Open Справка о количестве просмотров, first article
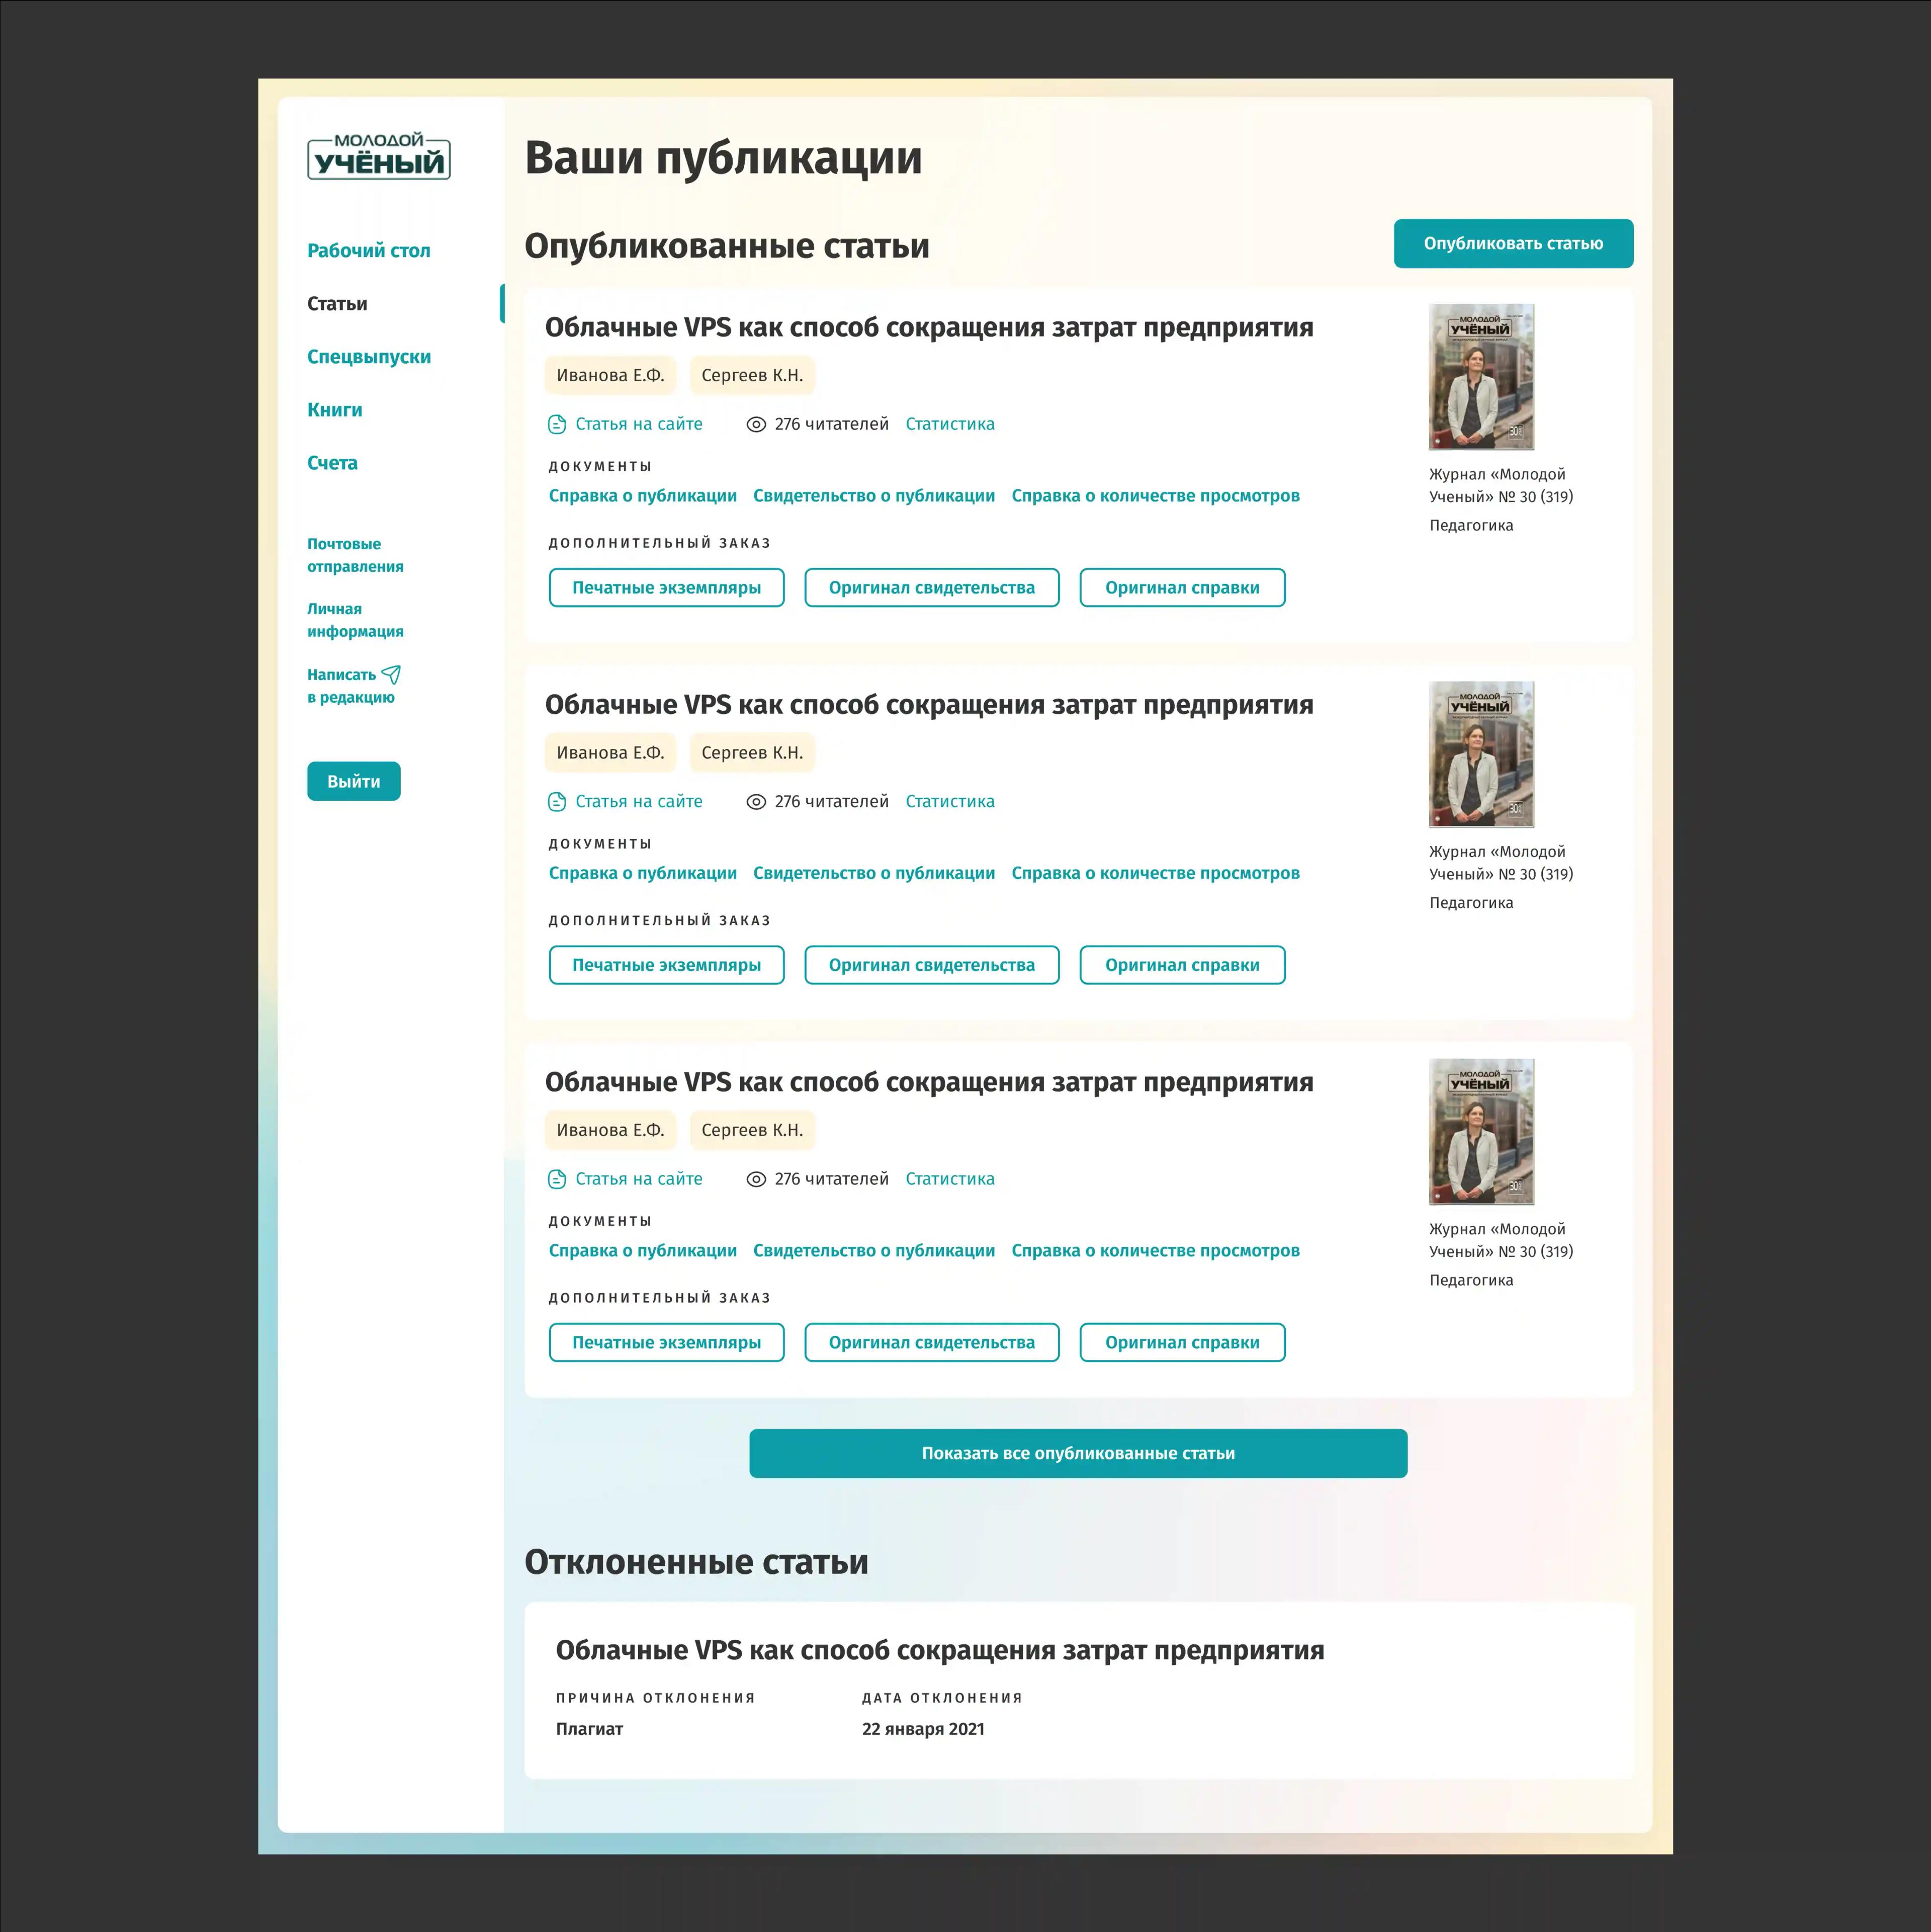Image resolution: width=1931 pixels, height=1932 pixels. tap(1155, 496)
